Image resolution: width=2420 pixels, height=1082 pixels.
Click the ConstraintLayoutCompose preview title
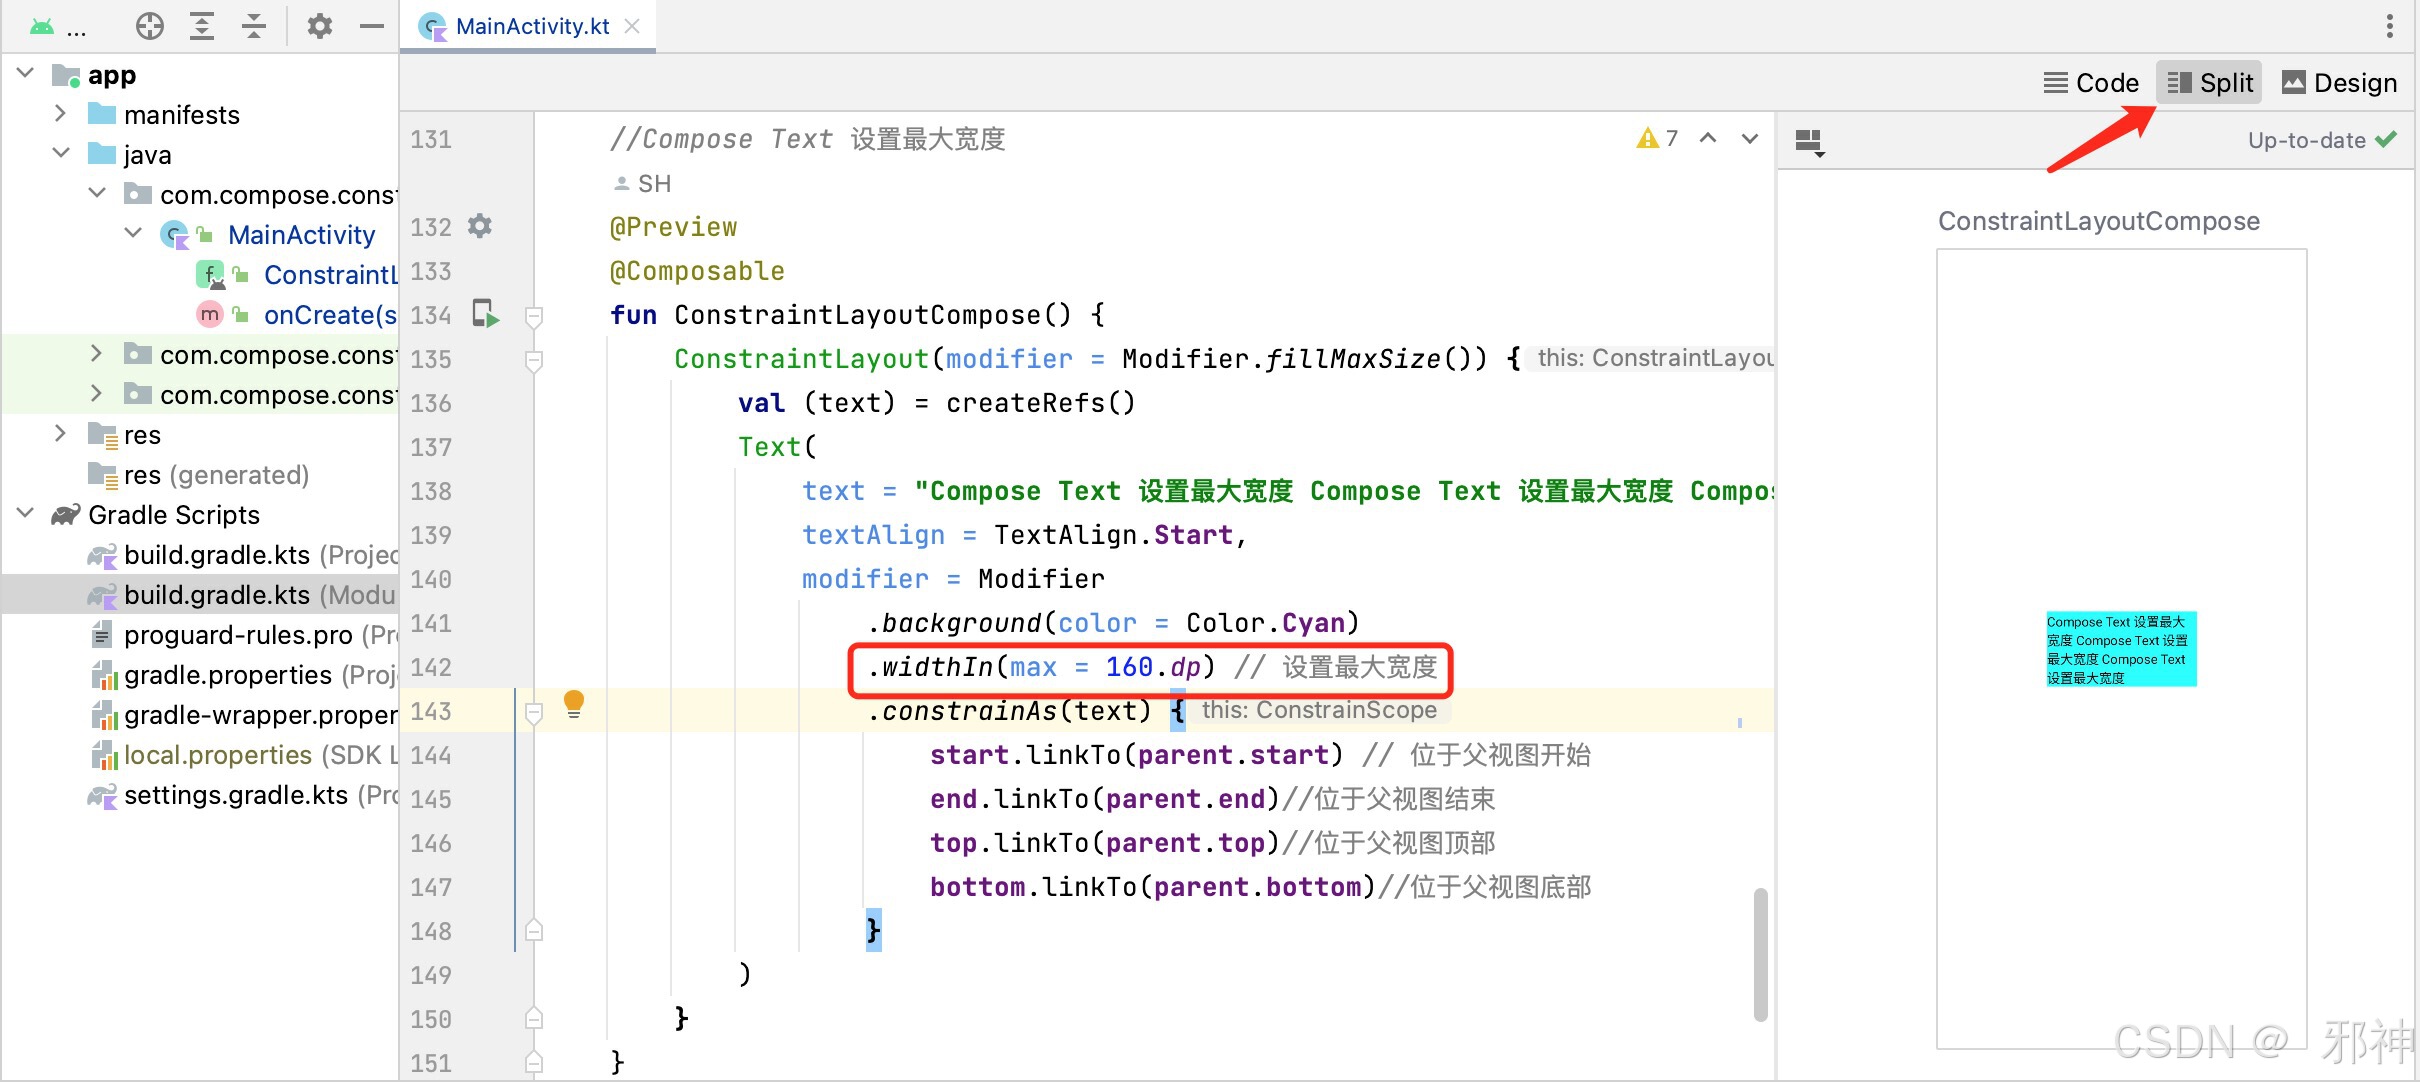pos(2098,221)
